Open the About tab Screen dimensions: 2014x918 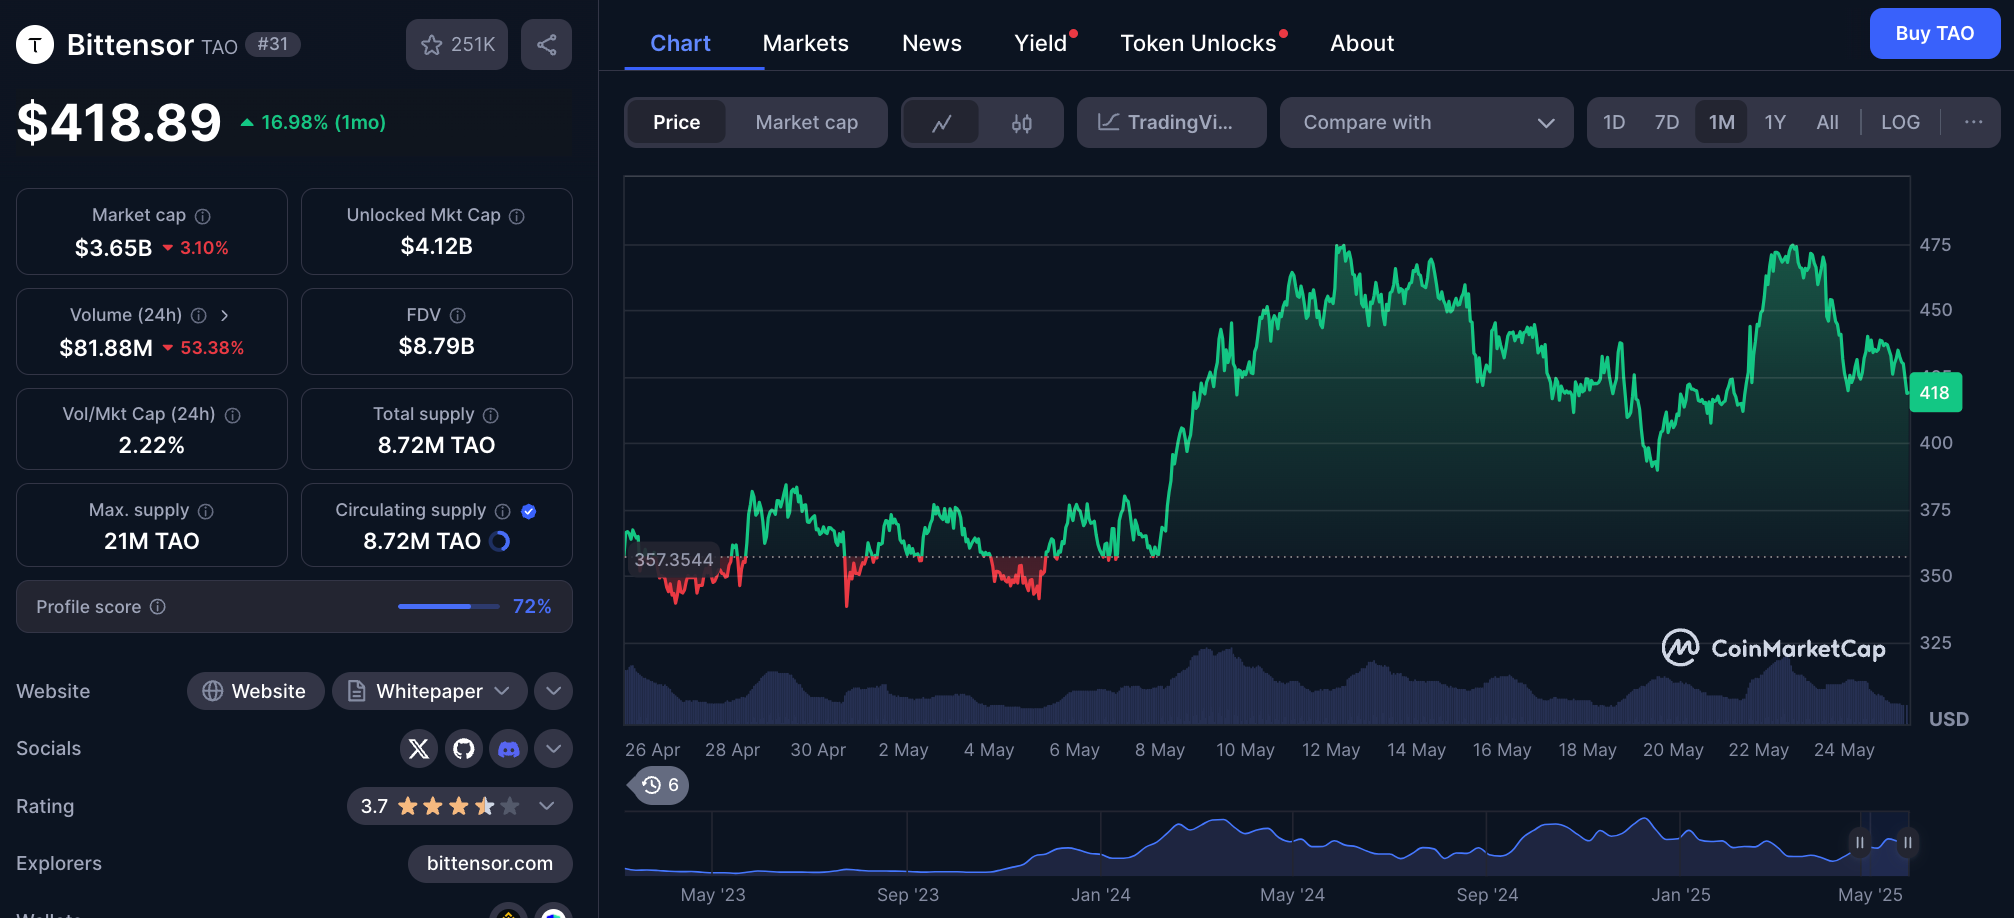[x=1362, y=43]
